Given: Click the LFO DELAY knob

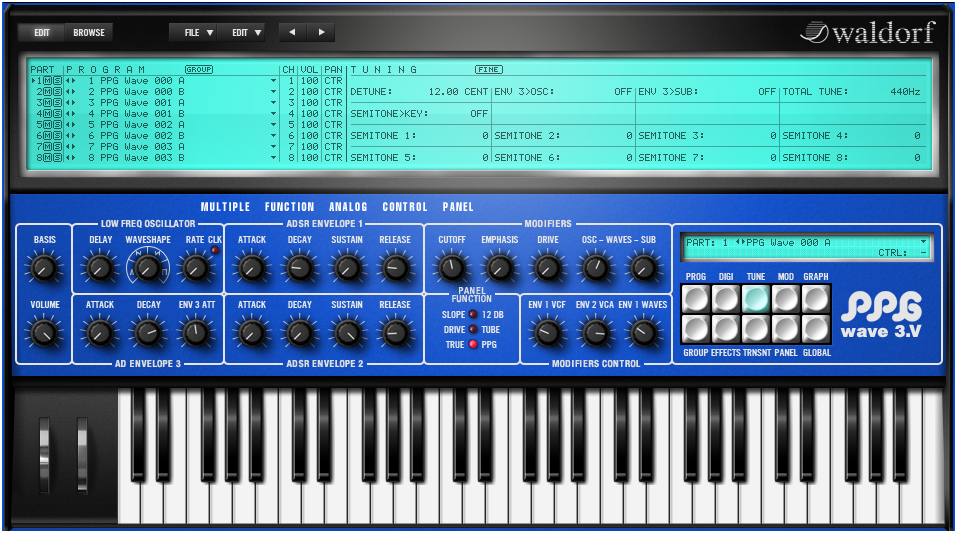Looking at the screenshot, I should click(x=99, y=268).
